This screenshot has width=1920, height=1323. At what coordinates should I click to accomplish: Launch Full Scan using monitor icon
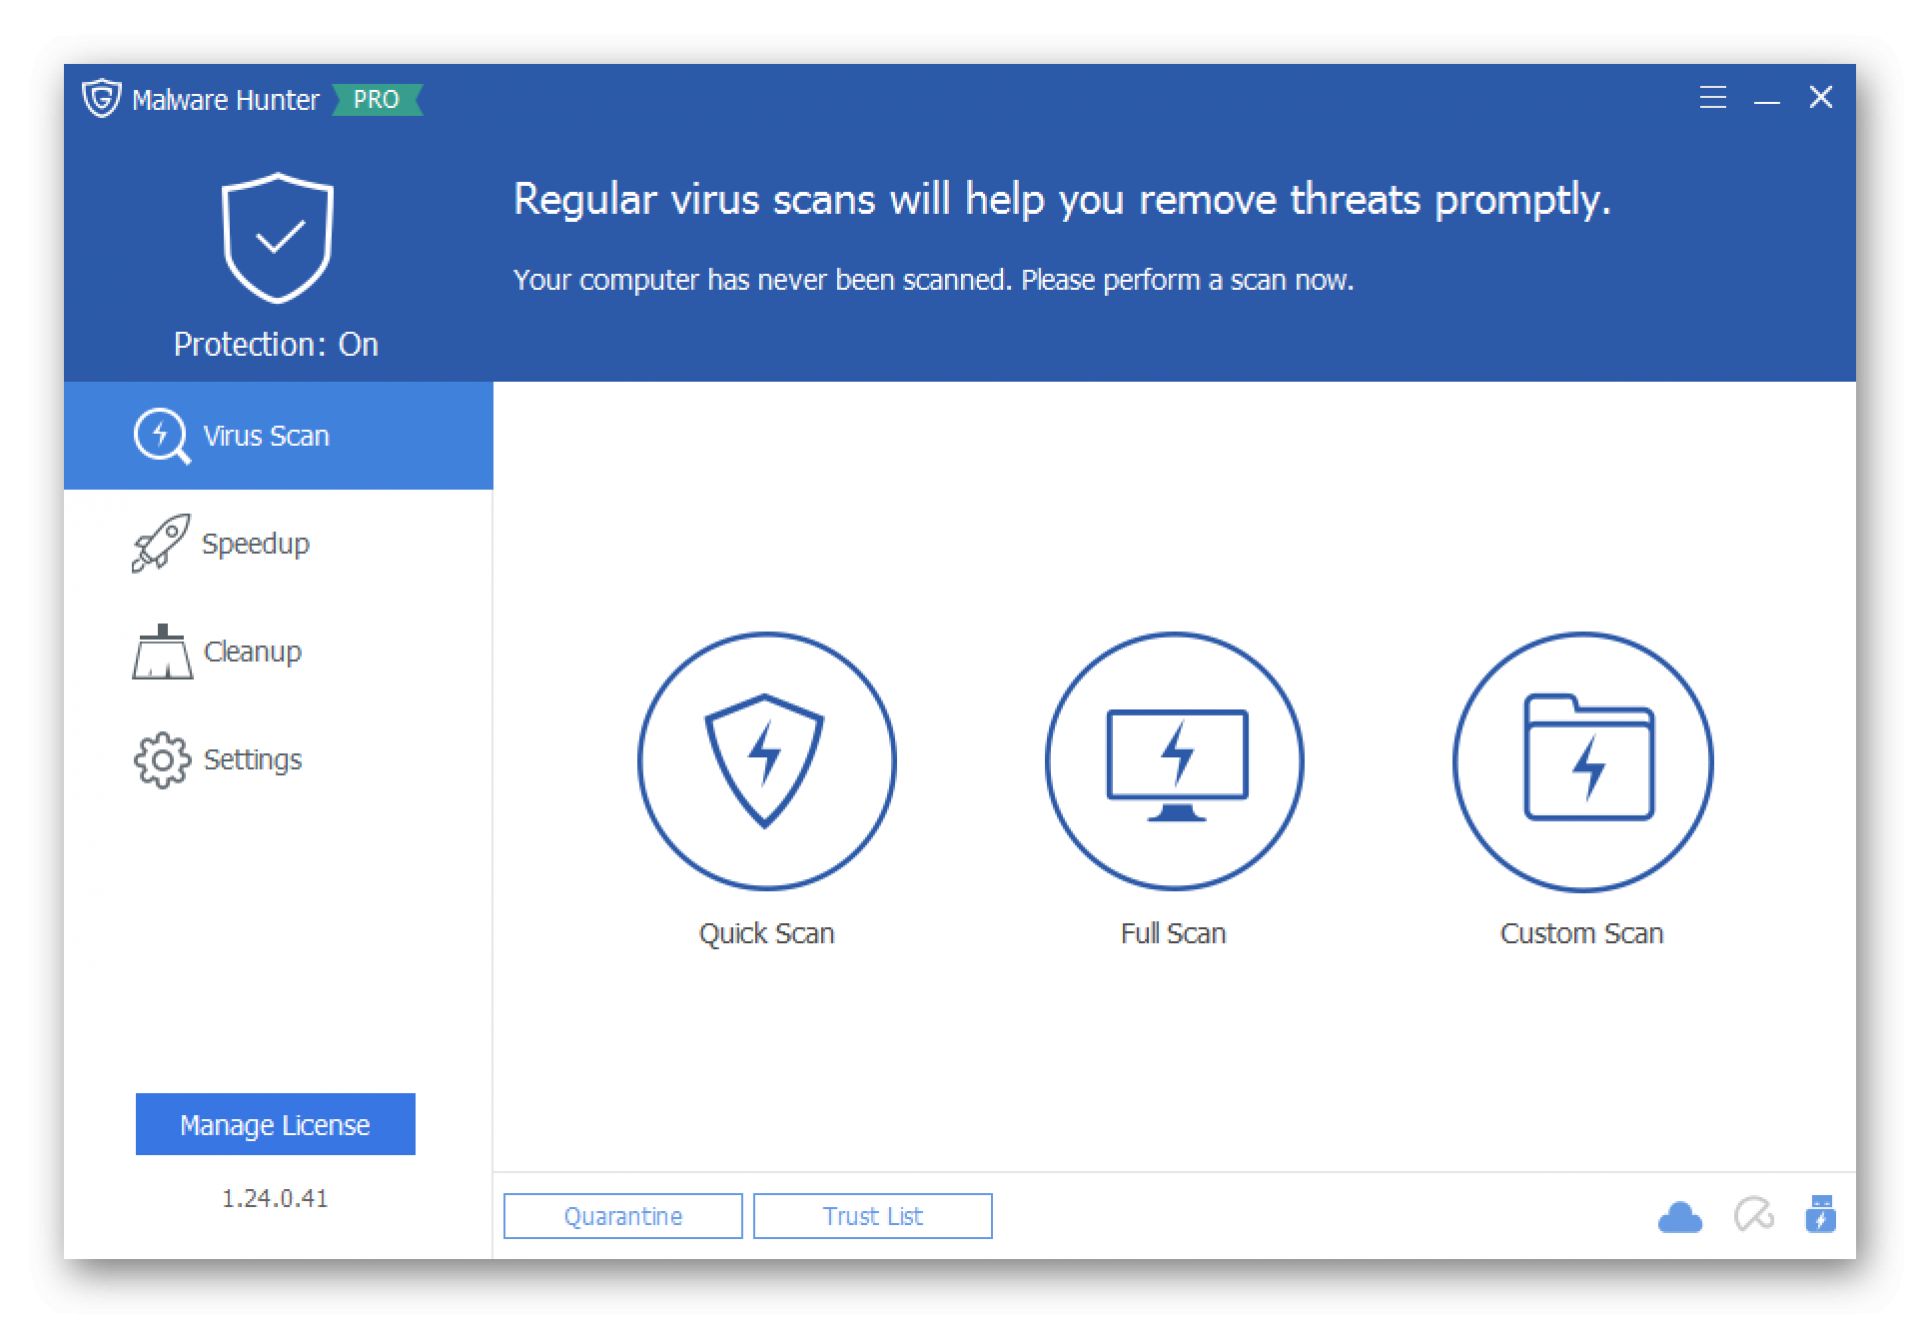1174,760
